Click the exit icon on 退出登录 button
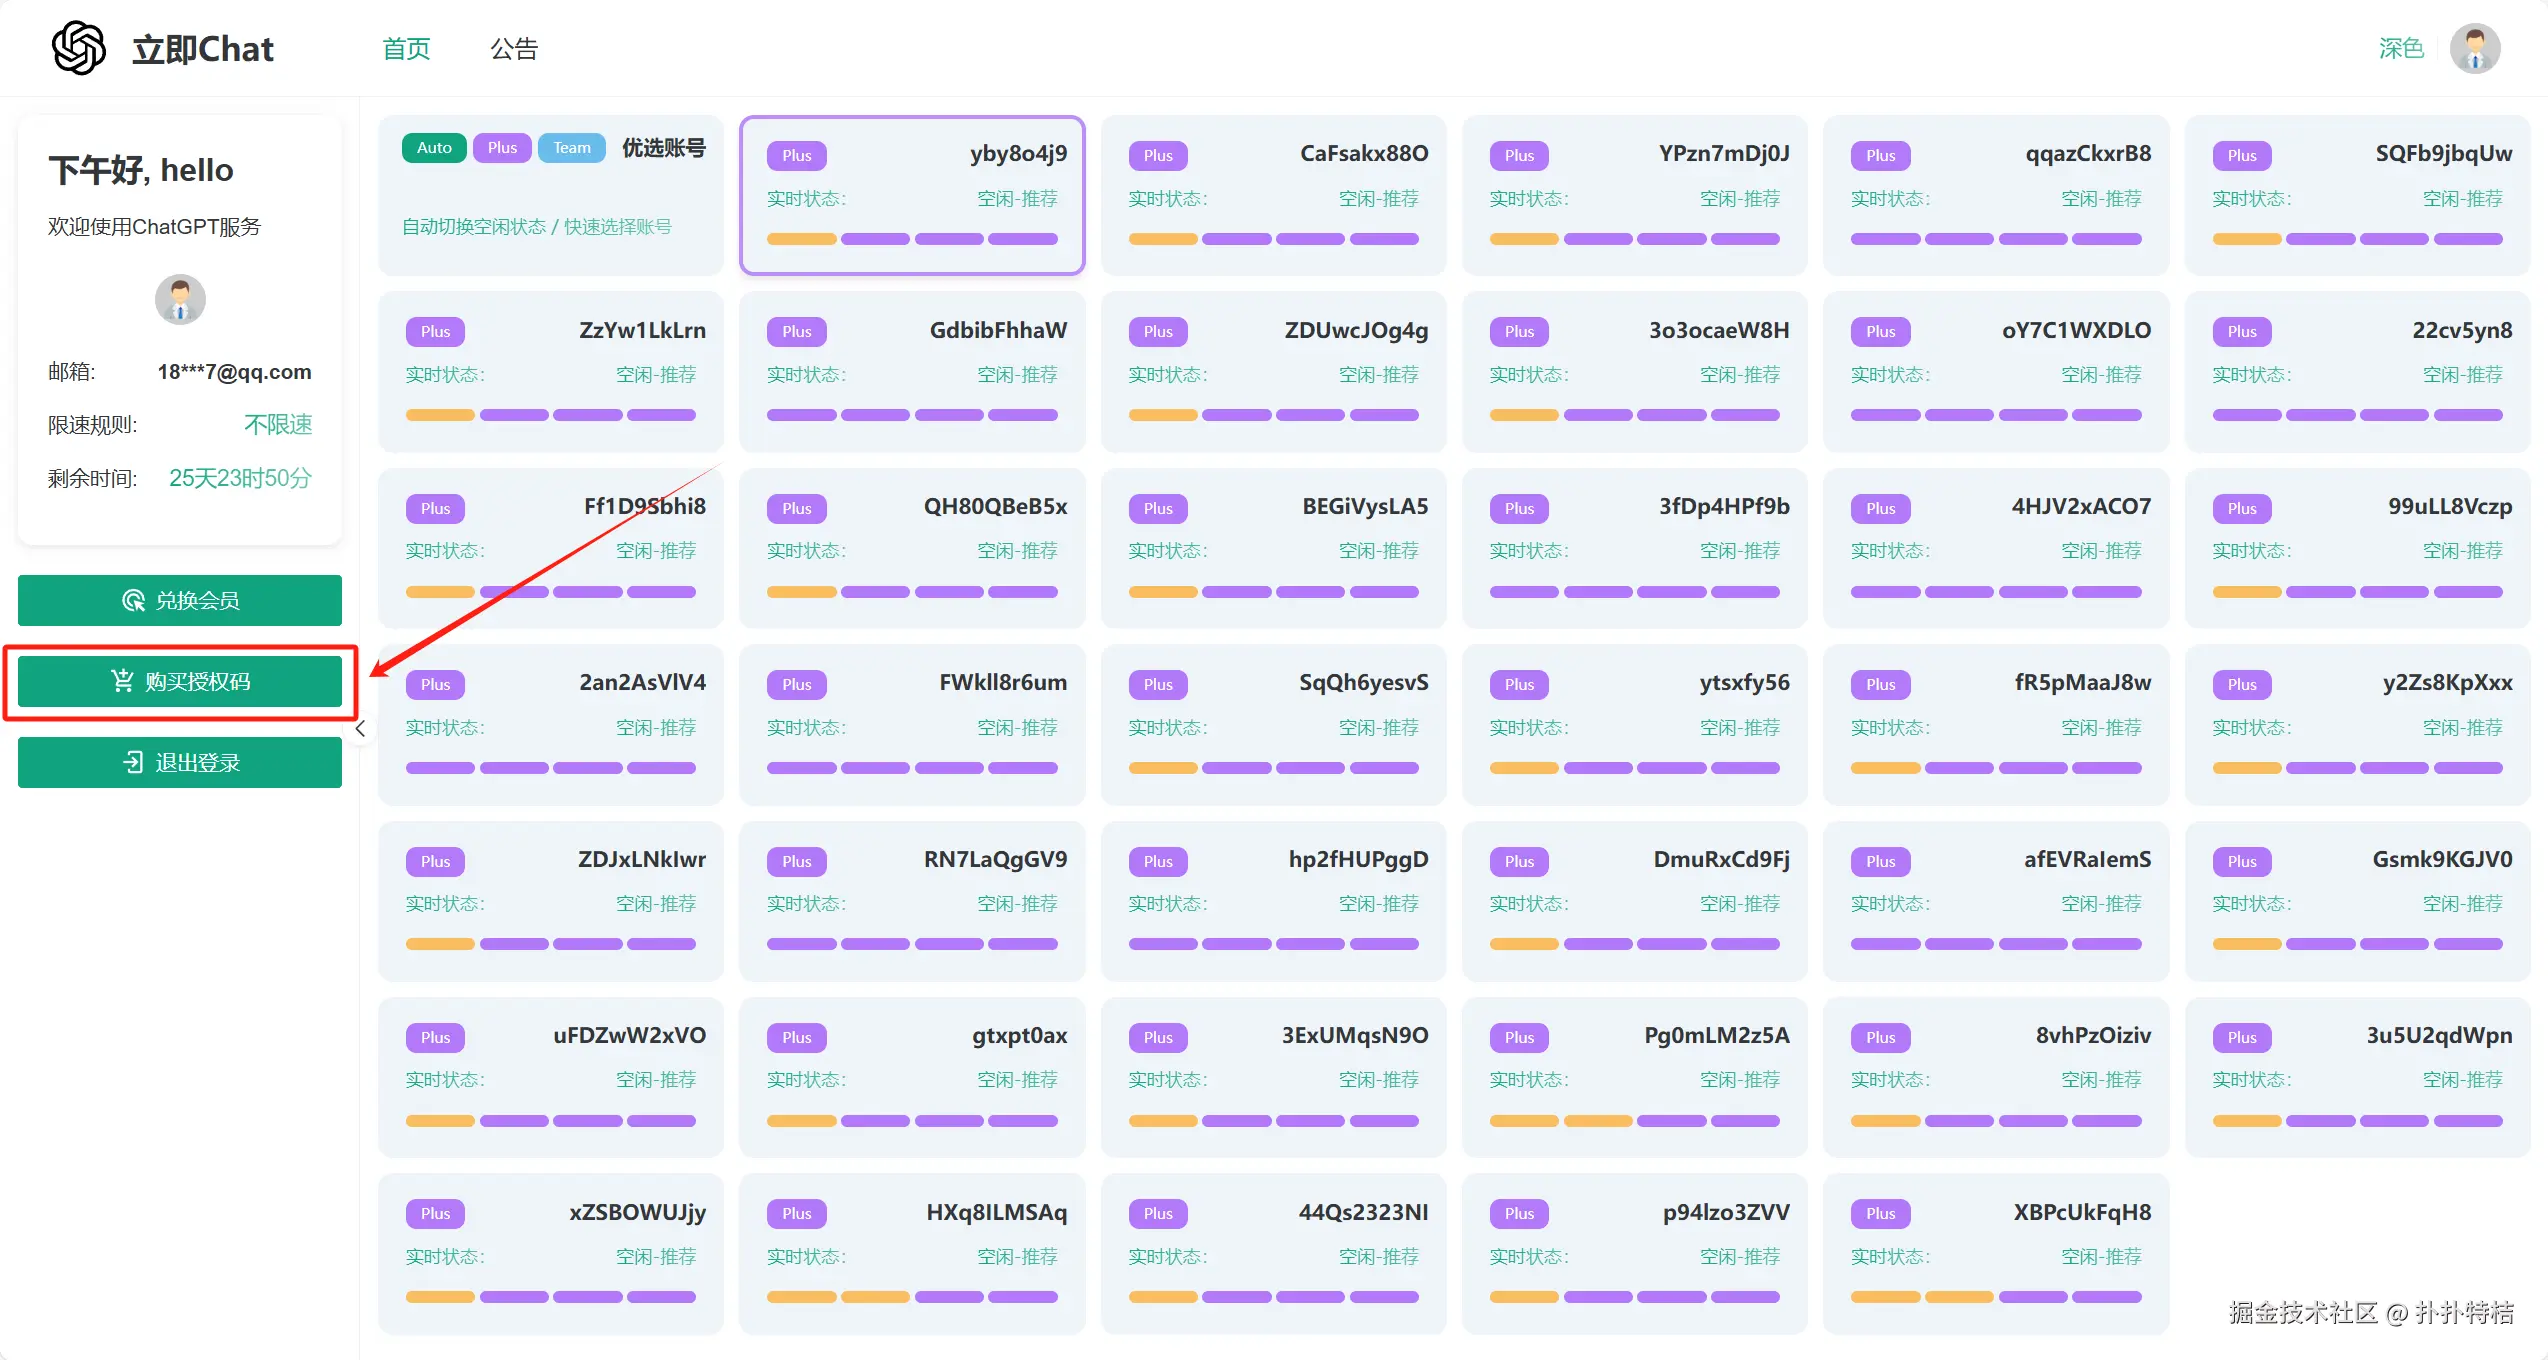2548x1360 pixels. (x=133, y=762)
